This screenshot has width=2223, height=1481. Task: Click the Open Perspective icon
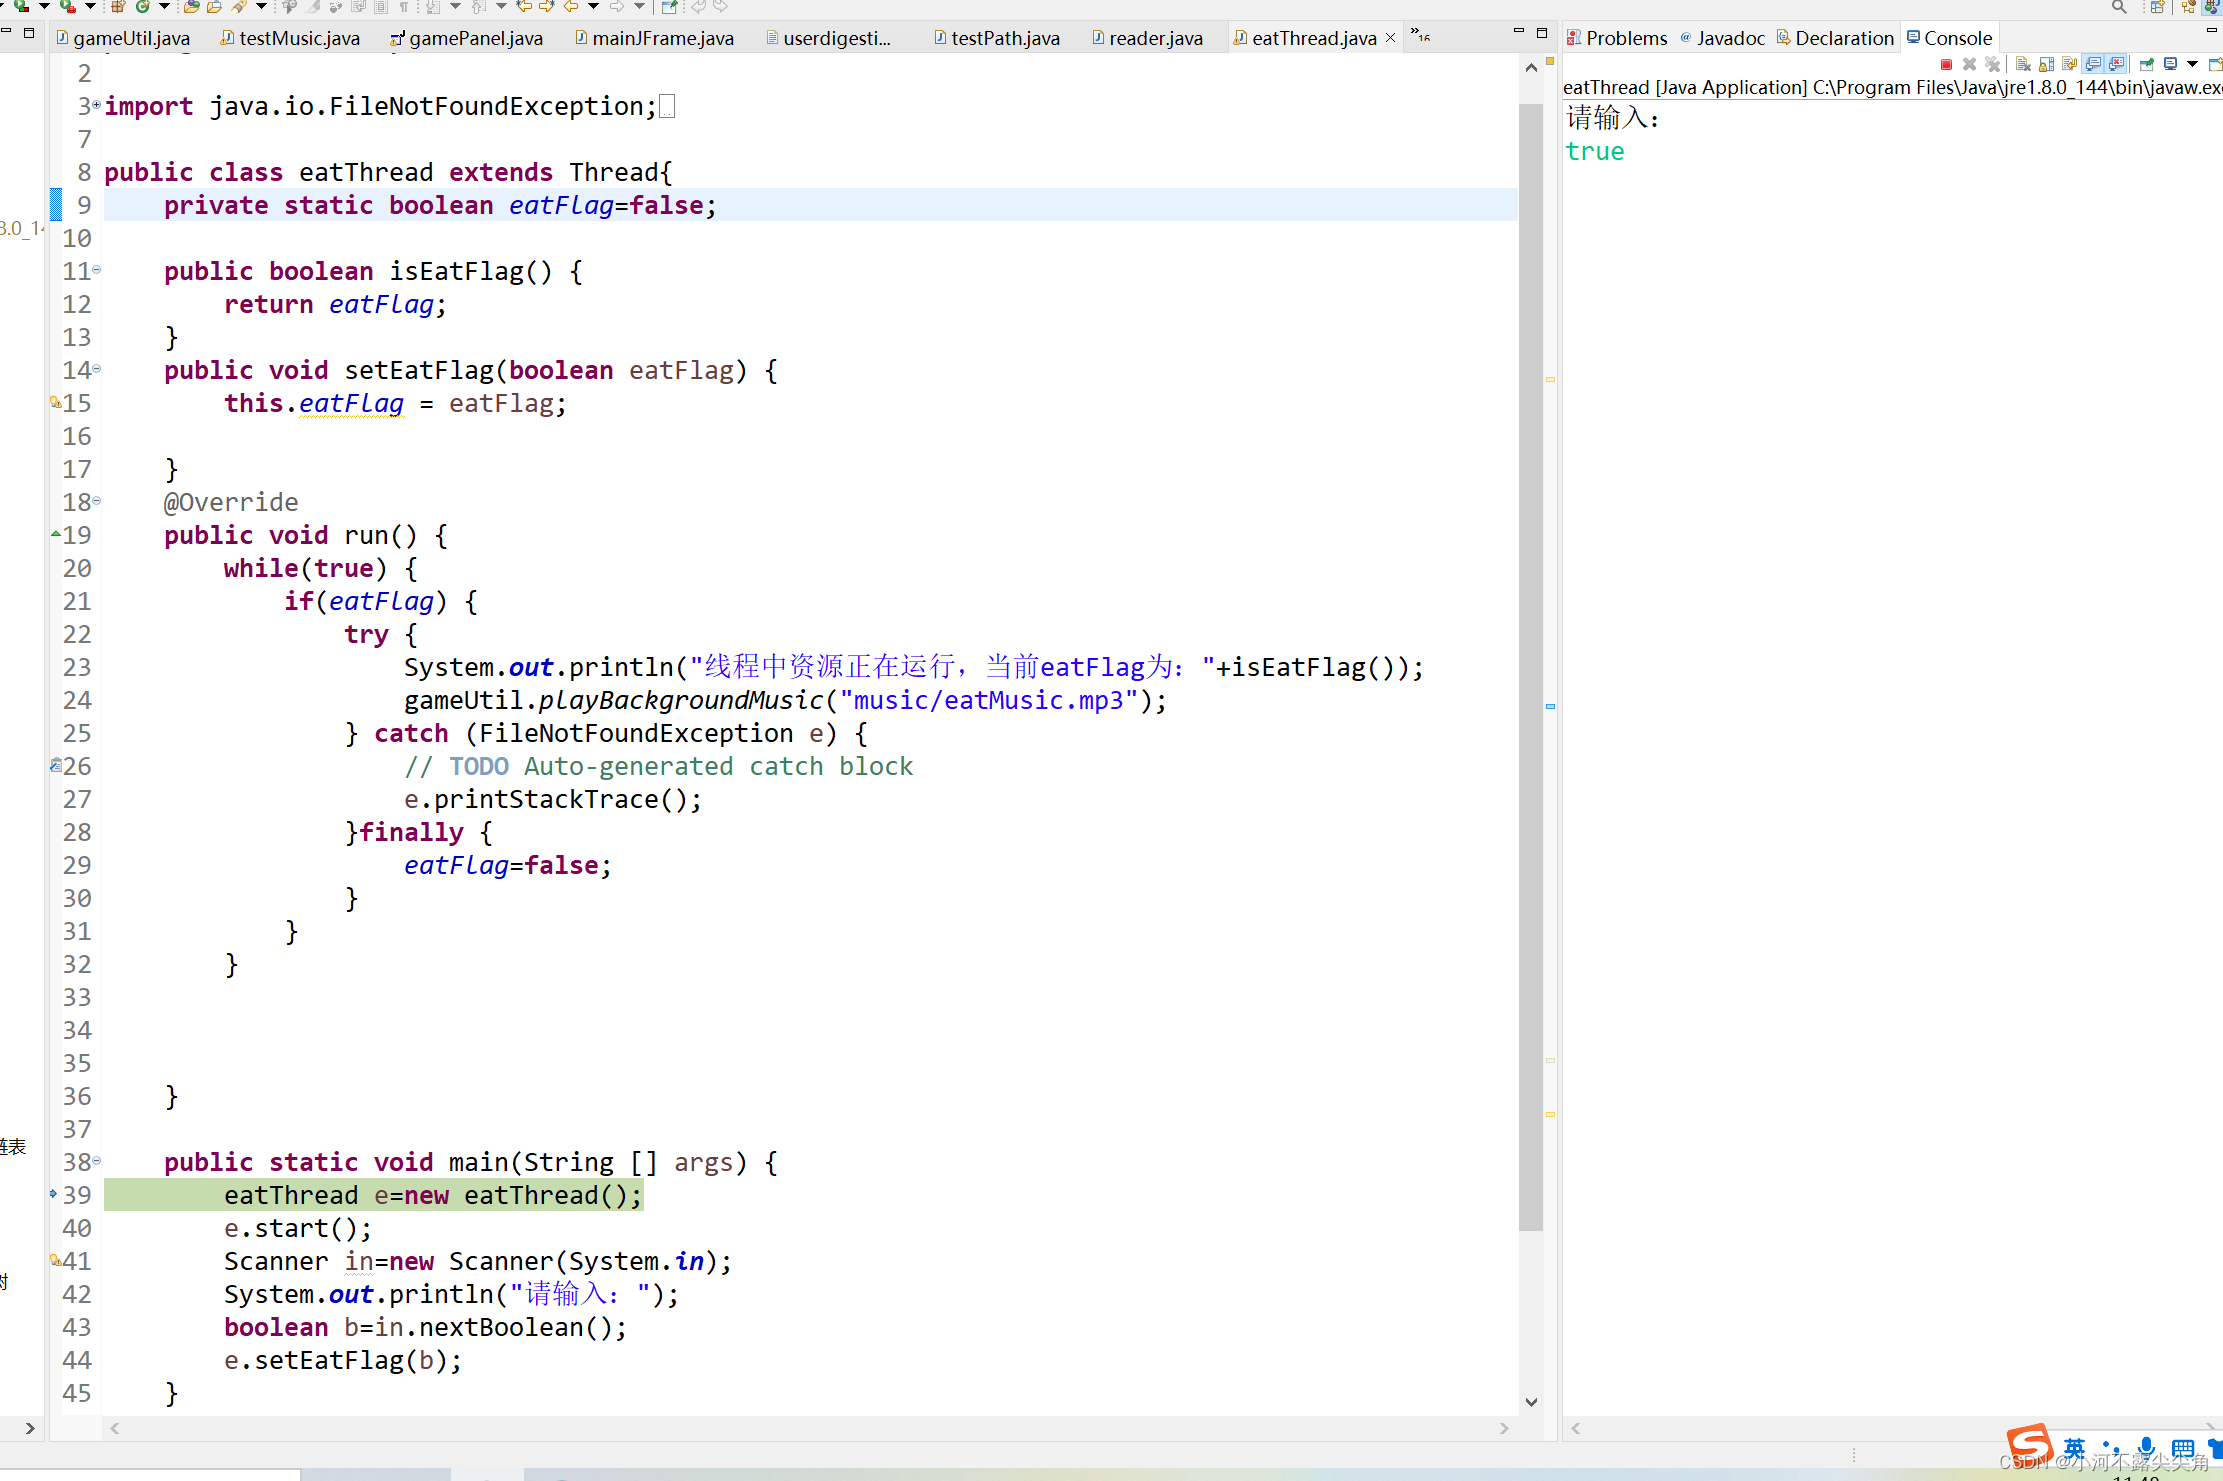pos(2157,7)
